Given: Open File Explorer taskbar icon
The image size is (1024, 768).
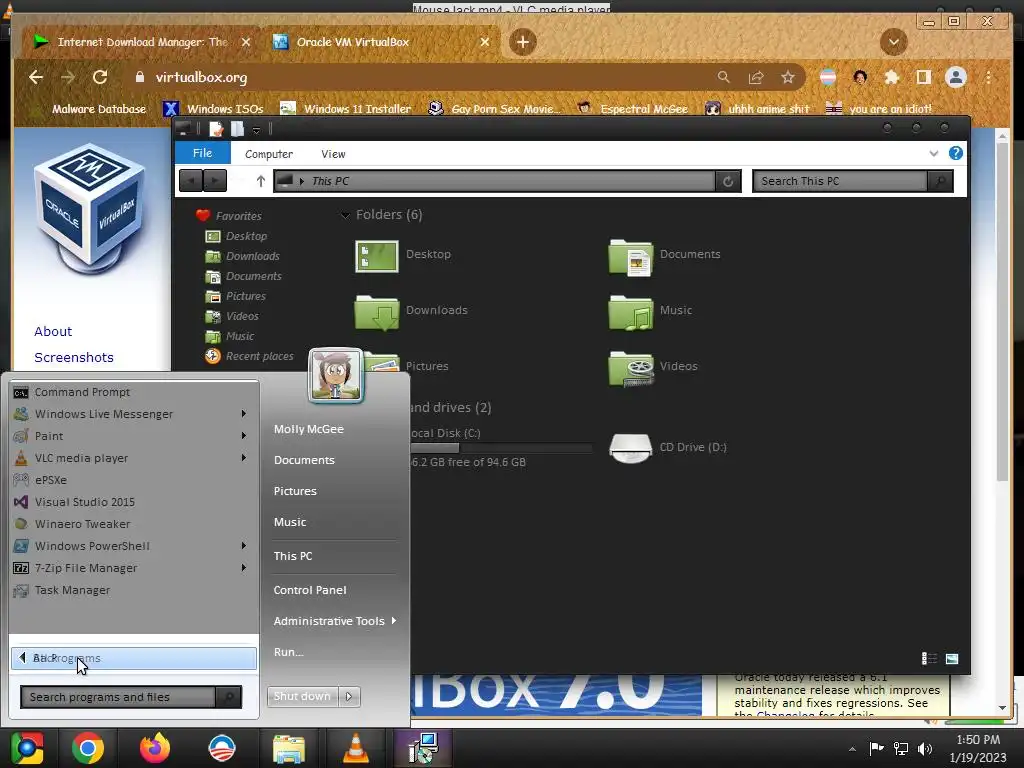Looking at the screenshot, I should [288, 748].
